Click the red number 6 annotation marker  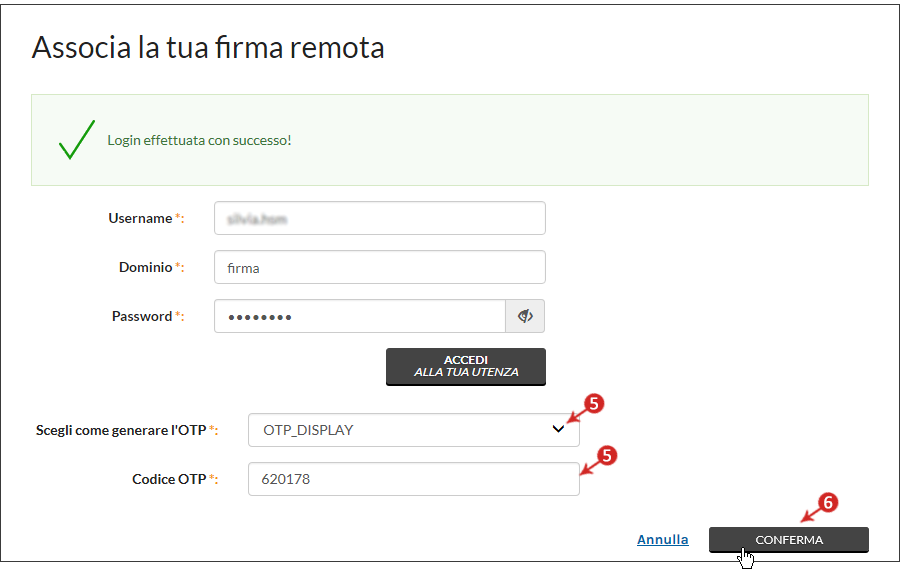[x=828, y=503]
